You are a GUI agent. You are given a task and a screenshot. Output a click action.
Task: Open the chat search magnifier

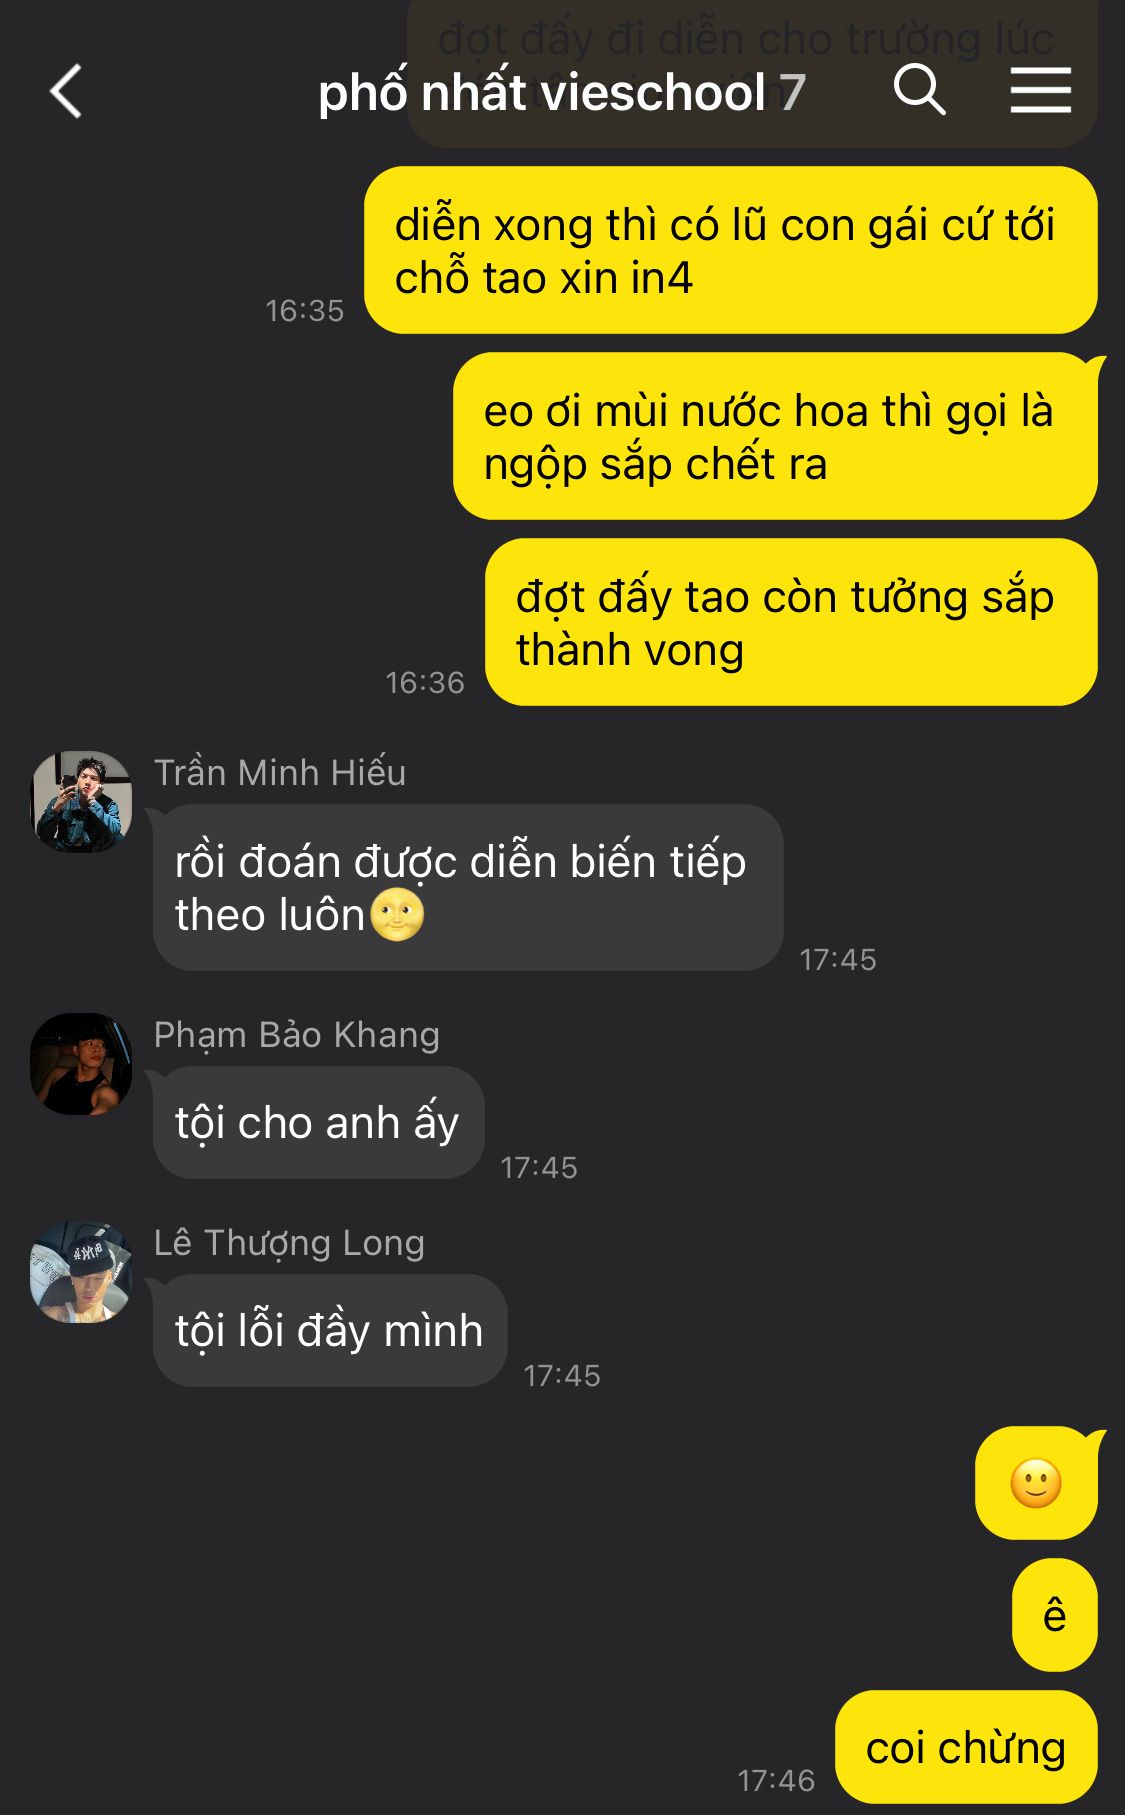[x=919, y=90]
